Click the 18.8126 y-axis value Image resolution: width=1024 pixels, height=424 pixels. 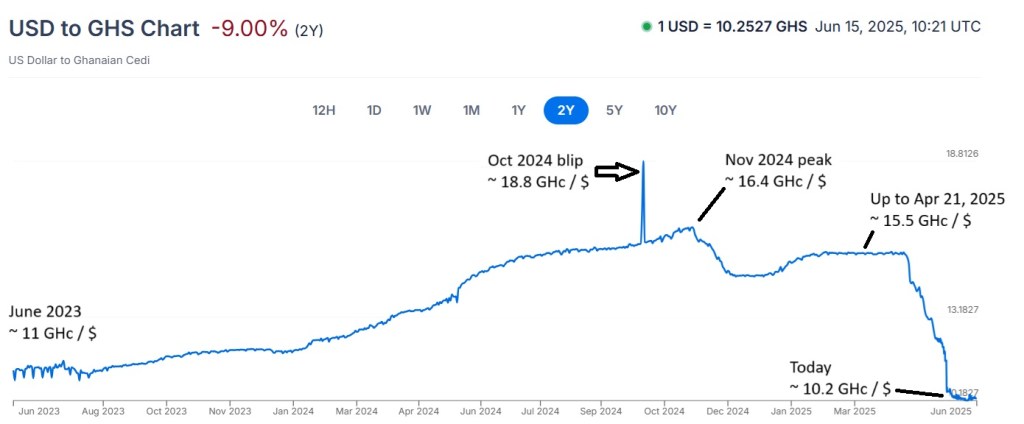coord(962,153)
